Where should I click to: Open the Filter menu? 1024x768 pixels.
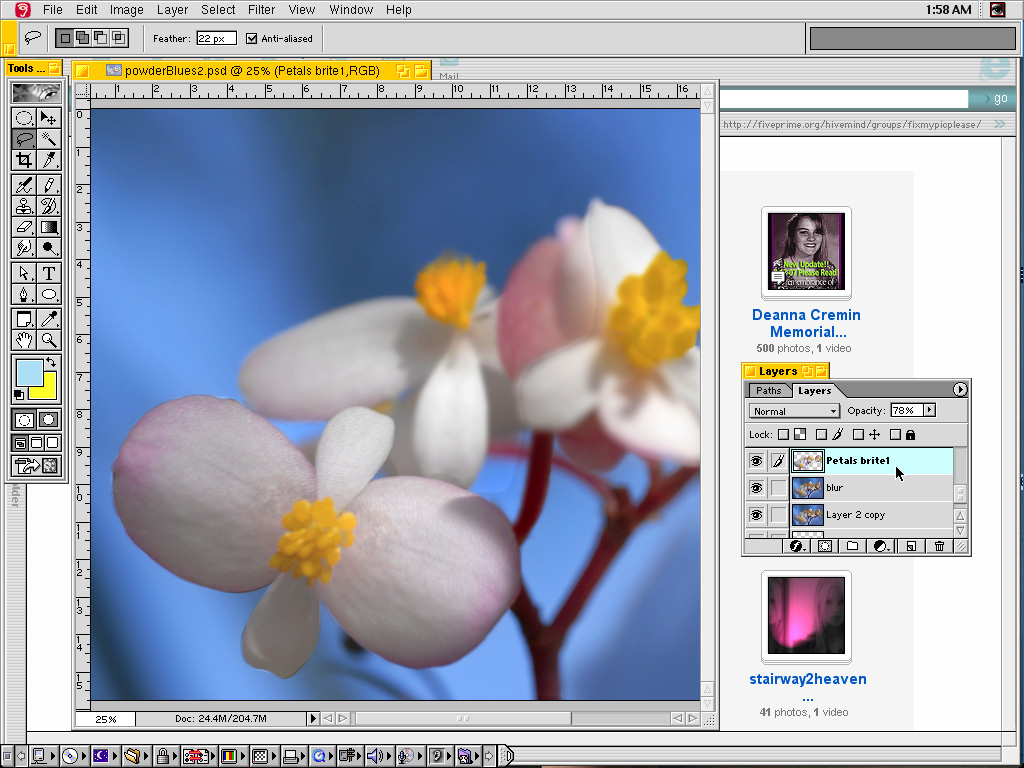click(x=261, y=10)
